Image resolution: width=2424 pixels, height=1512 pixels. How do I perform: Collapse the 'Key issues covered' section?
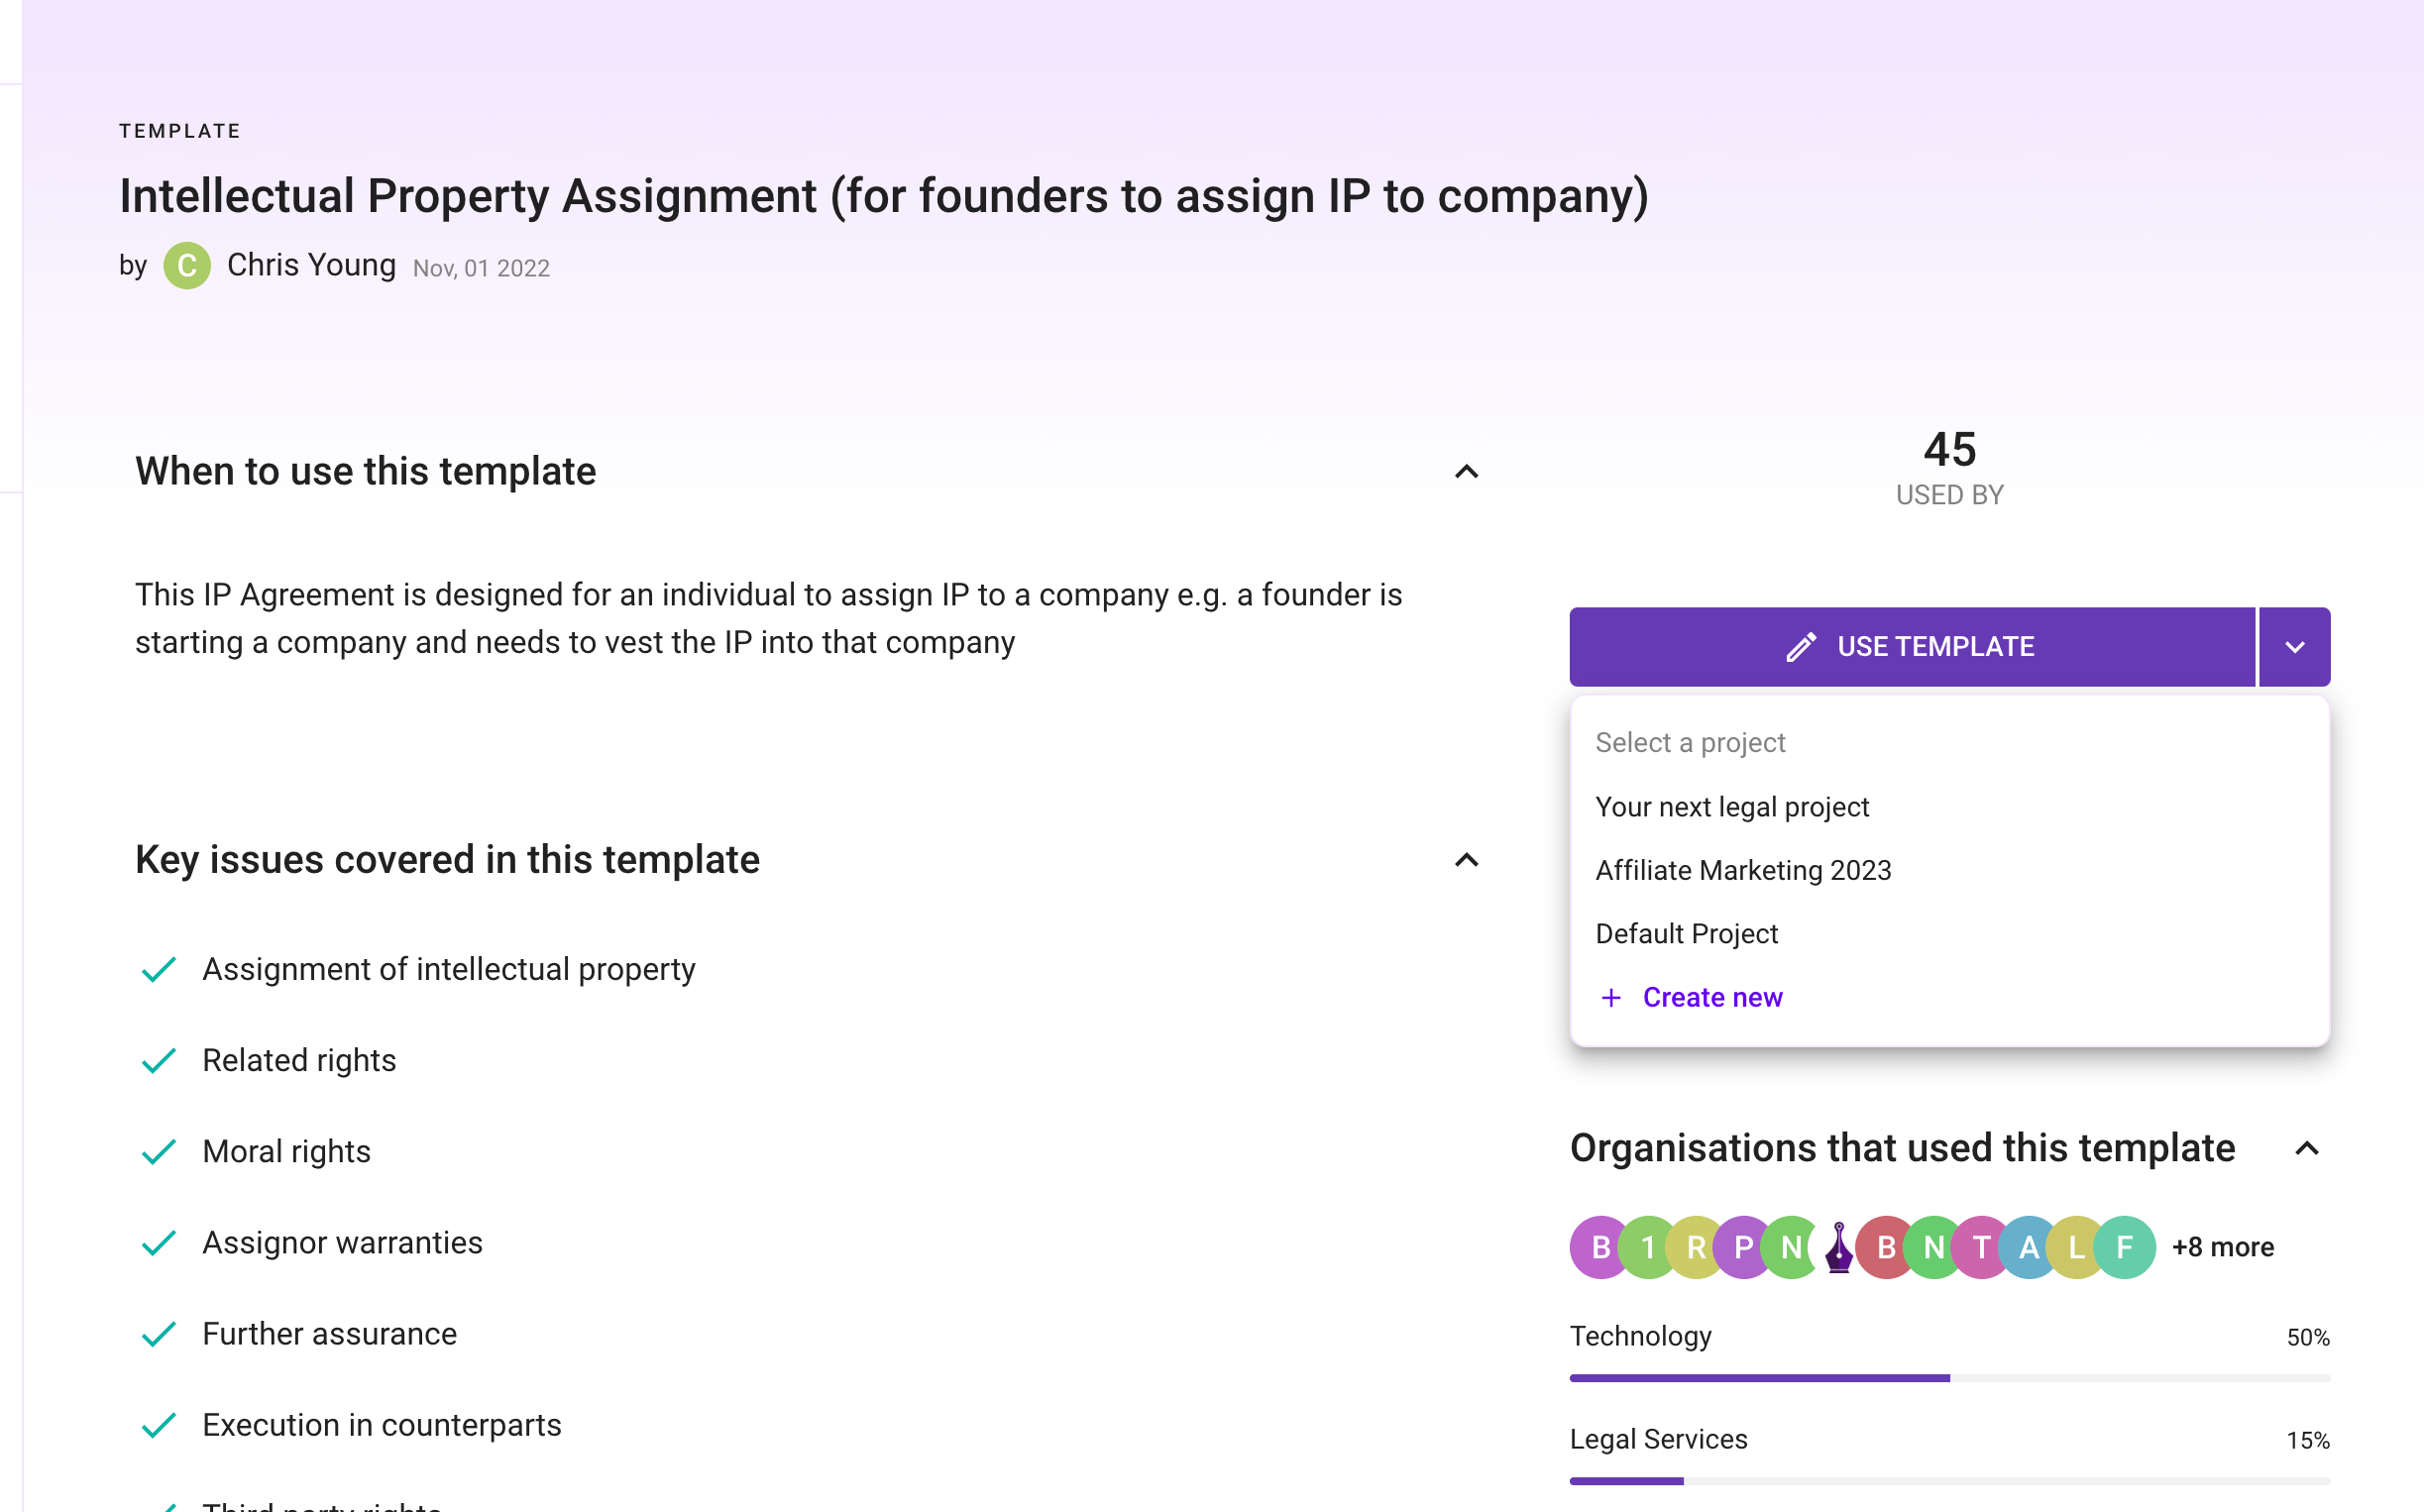[1466, 860]
